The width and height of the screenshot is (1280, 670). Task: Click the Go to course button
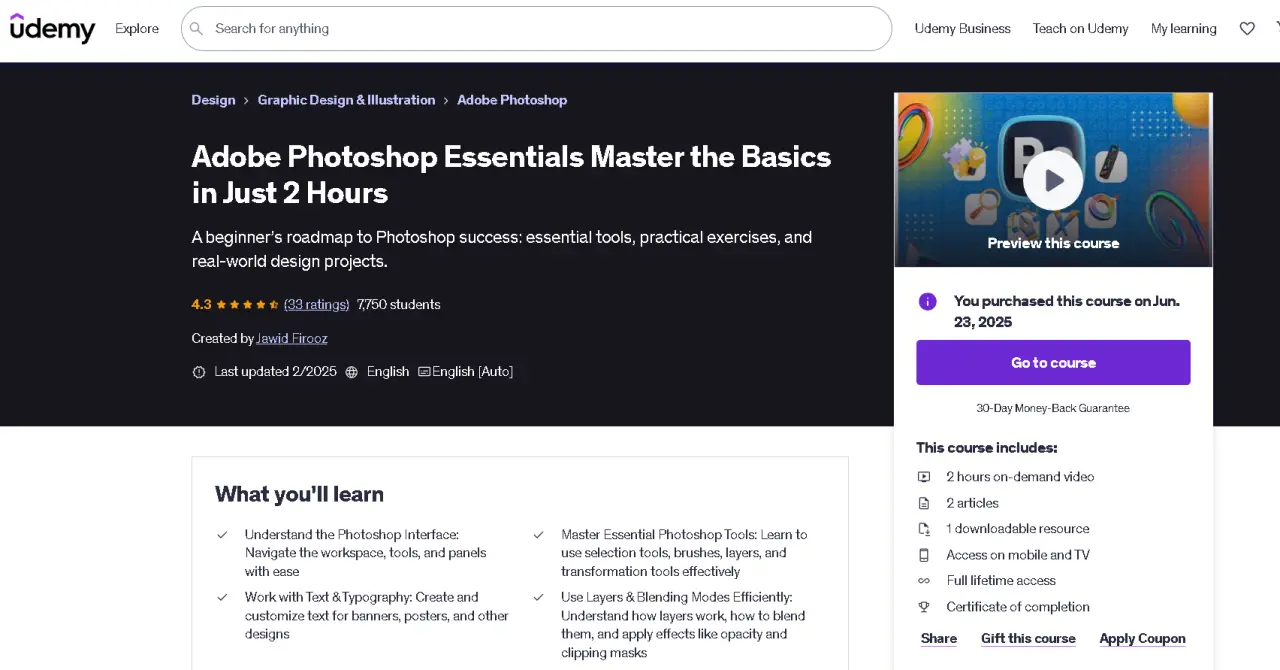coord(1053,363)
